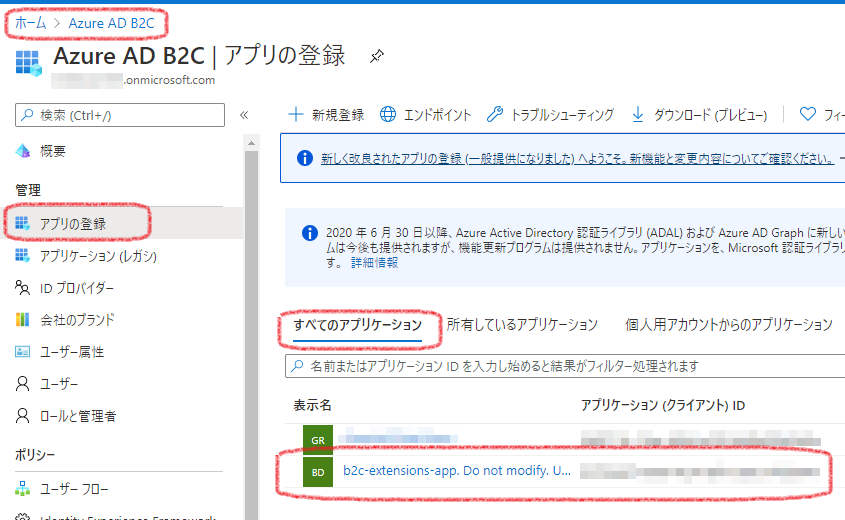Click the green GR application badge

point(318,440)
